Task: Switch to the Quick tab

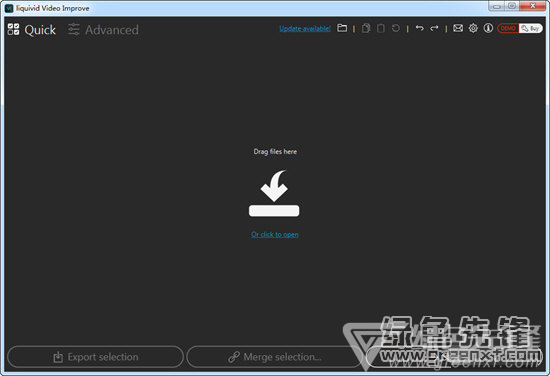Action: [32, 30]
